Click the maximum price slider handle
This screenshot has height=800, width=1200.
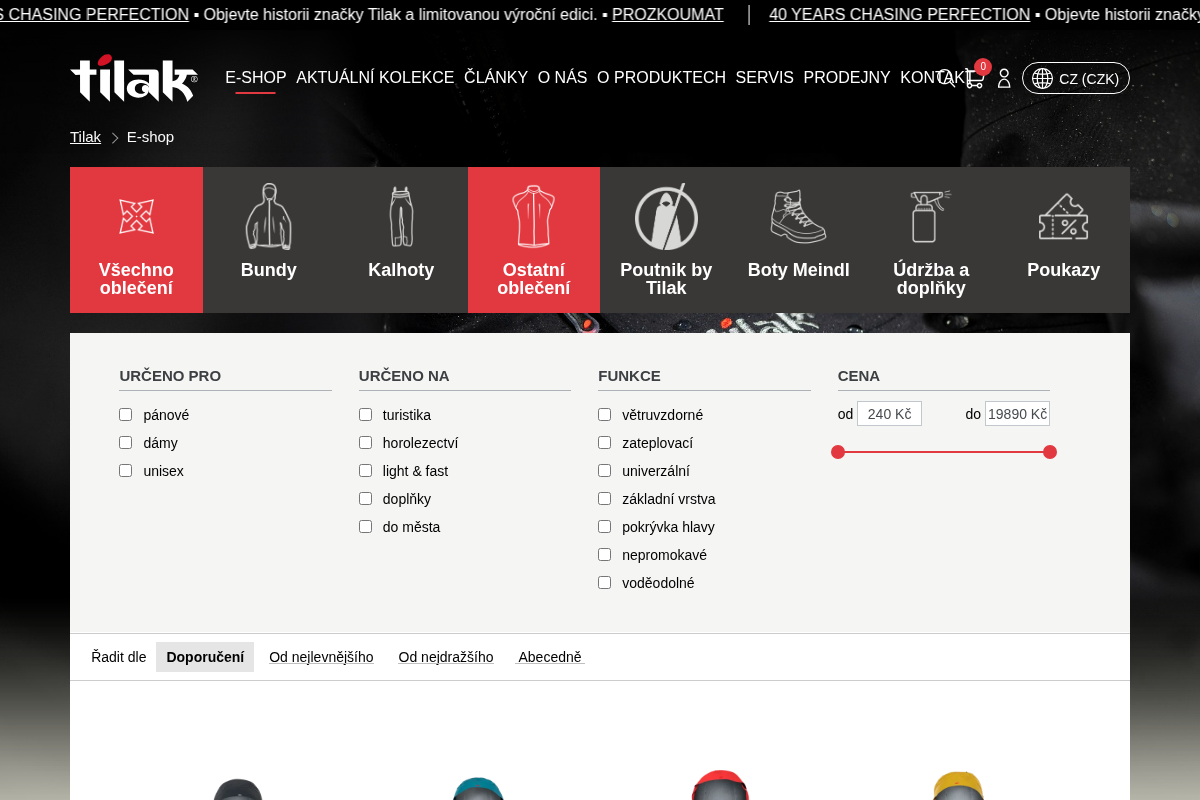pyautogui.click(x=1050, y=452)
